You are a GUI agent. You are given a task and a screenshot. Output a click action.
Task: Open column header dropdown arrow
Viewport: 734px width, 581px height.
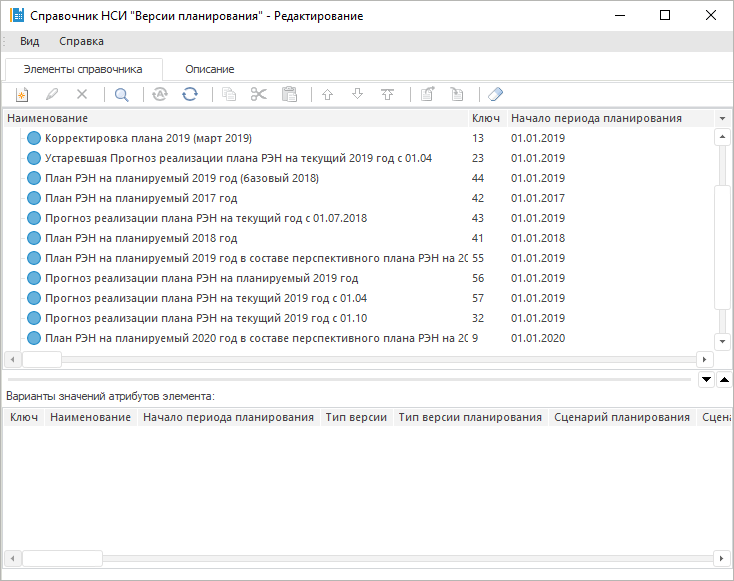[x=722, y=118]
